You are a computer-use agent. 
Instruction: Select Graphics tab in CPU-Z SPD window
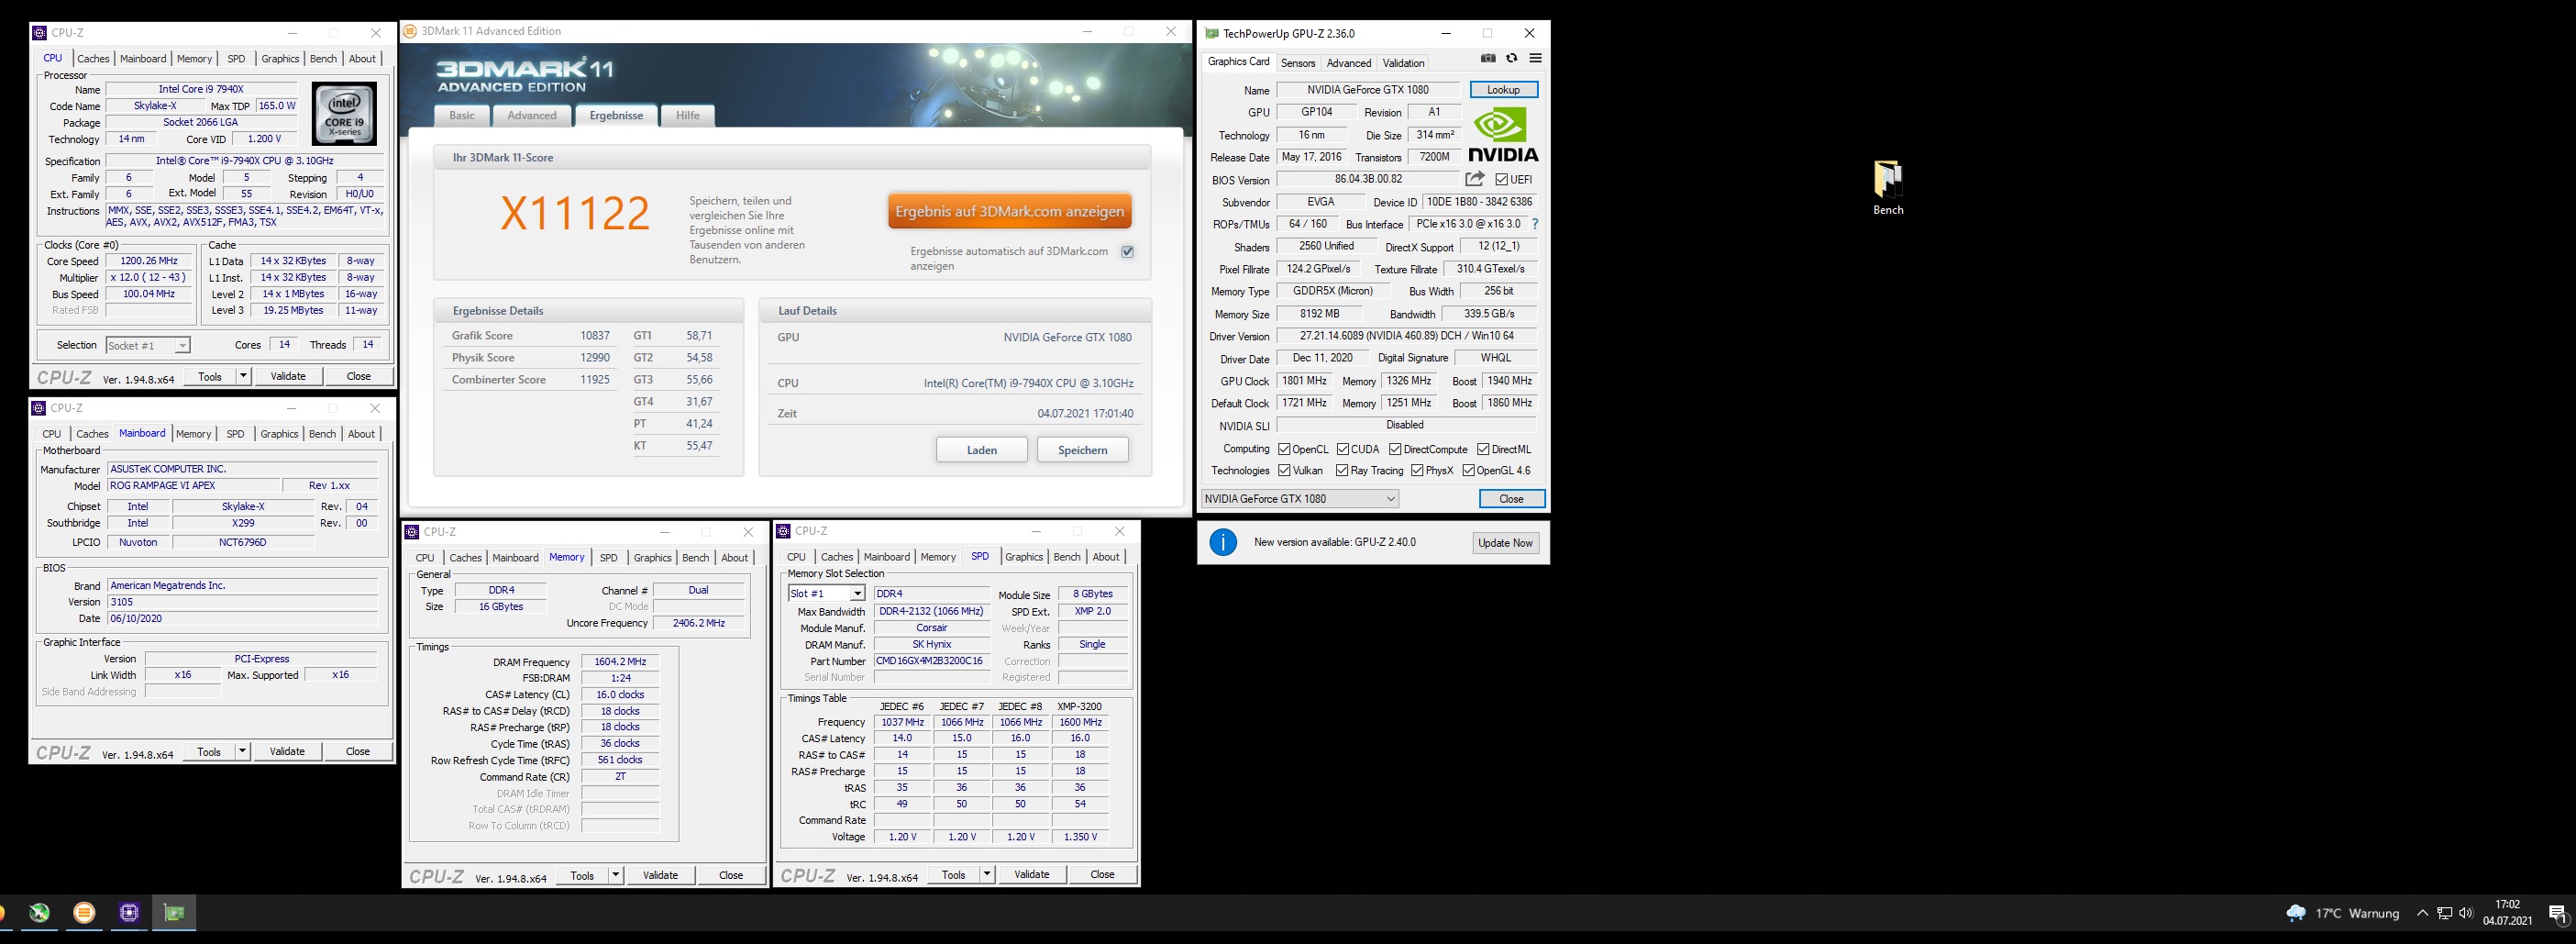pyautogui.click(x=1023, y=557)
